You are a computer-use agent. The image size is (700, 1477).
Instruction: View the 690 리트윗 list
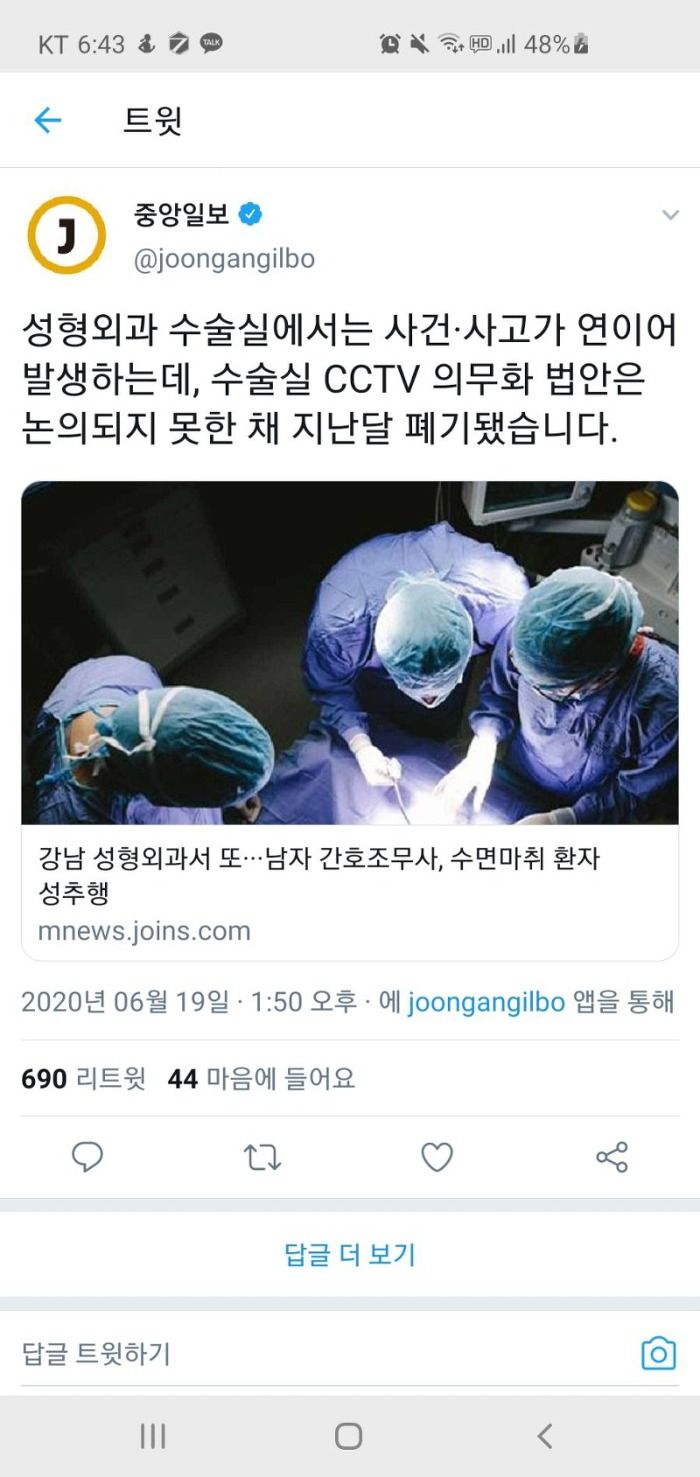click(x=83, y=1079)
